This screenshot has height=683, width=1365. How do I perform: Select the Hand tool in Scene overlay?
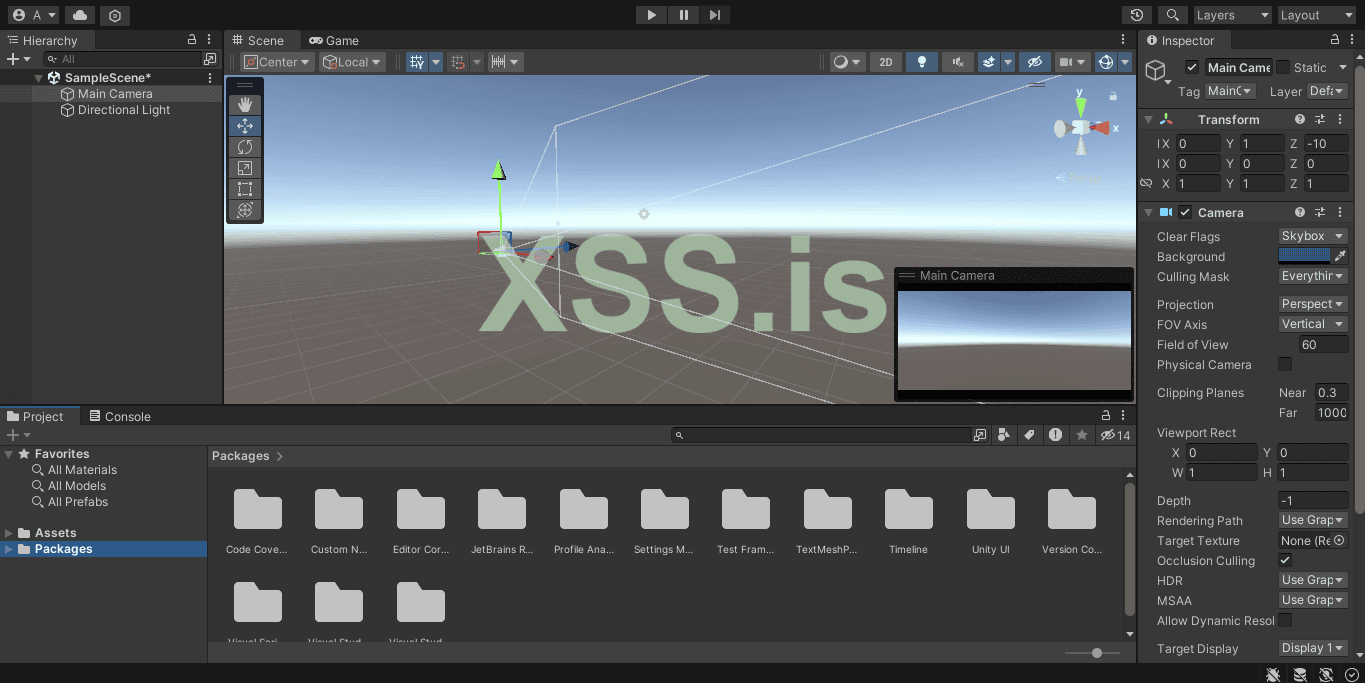point(245,105)
